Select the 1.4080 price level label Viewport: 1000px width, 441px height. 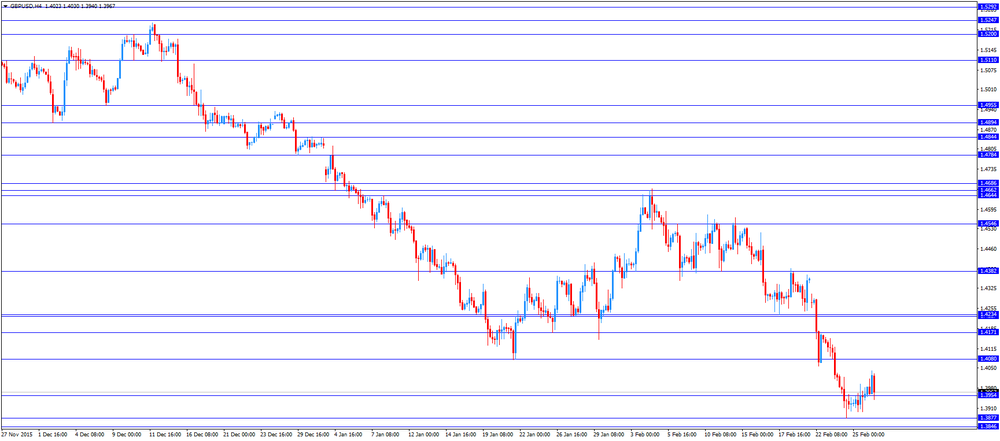pos(988,359)
